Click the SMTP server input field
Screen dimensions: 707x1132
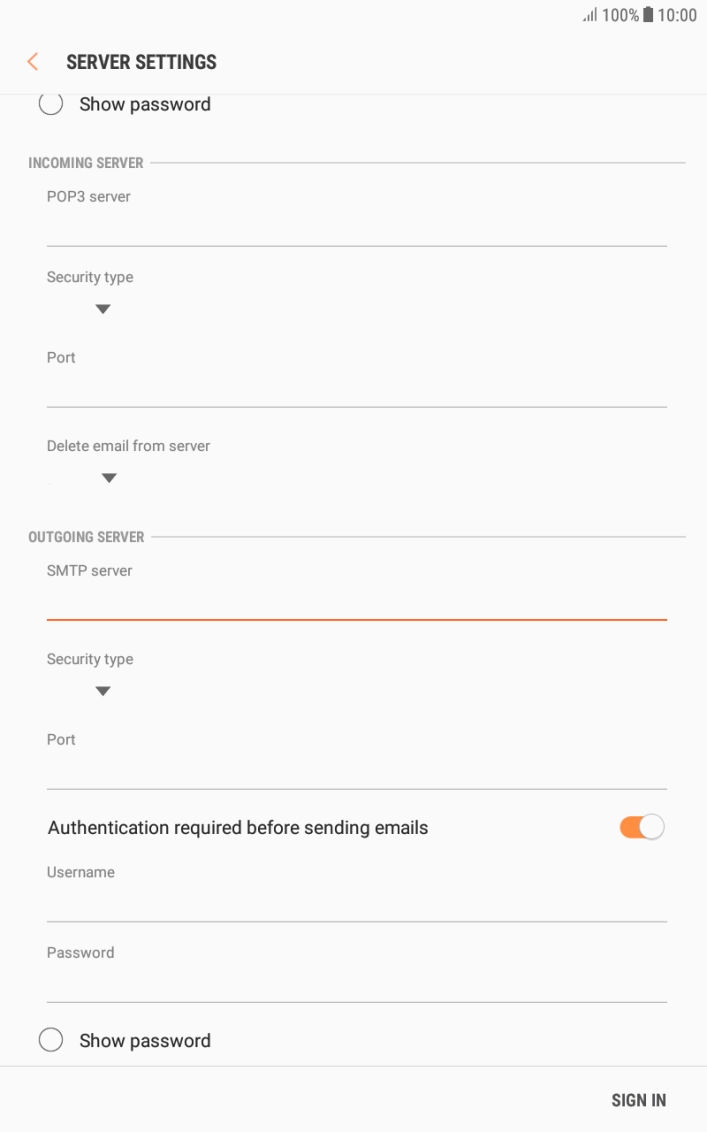point(356,602)
